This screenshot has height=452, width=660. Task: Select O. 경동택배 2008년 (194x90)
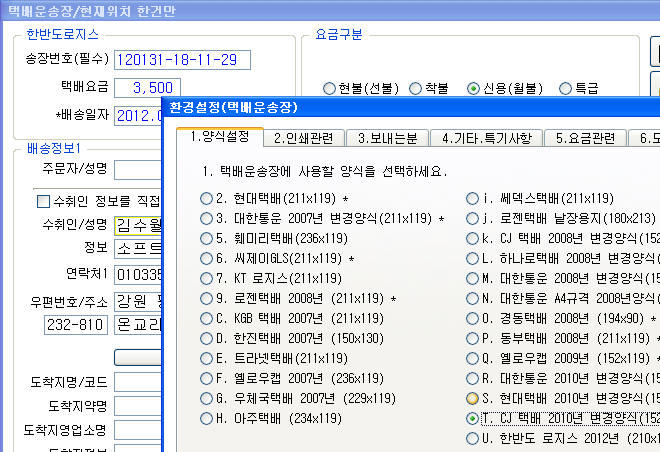472,318
